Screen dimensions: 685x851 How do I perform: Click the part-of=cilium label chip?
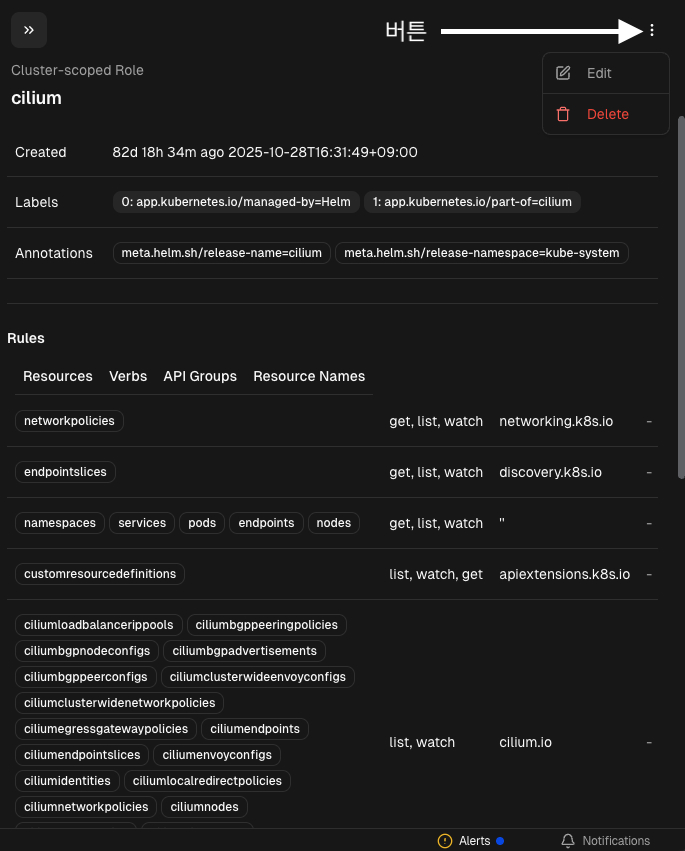(x=472, y=202)
